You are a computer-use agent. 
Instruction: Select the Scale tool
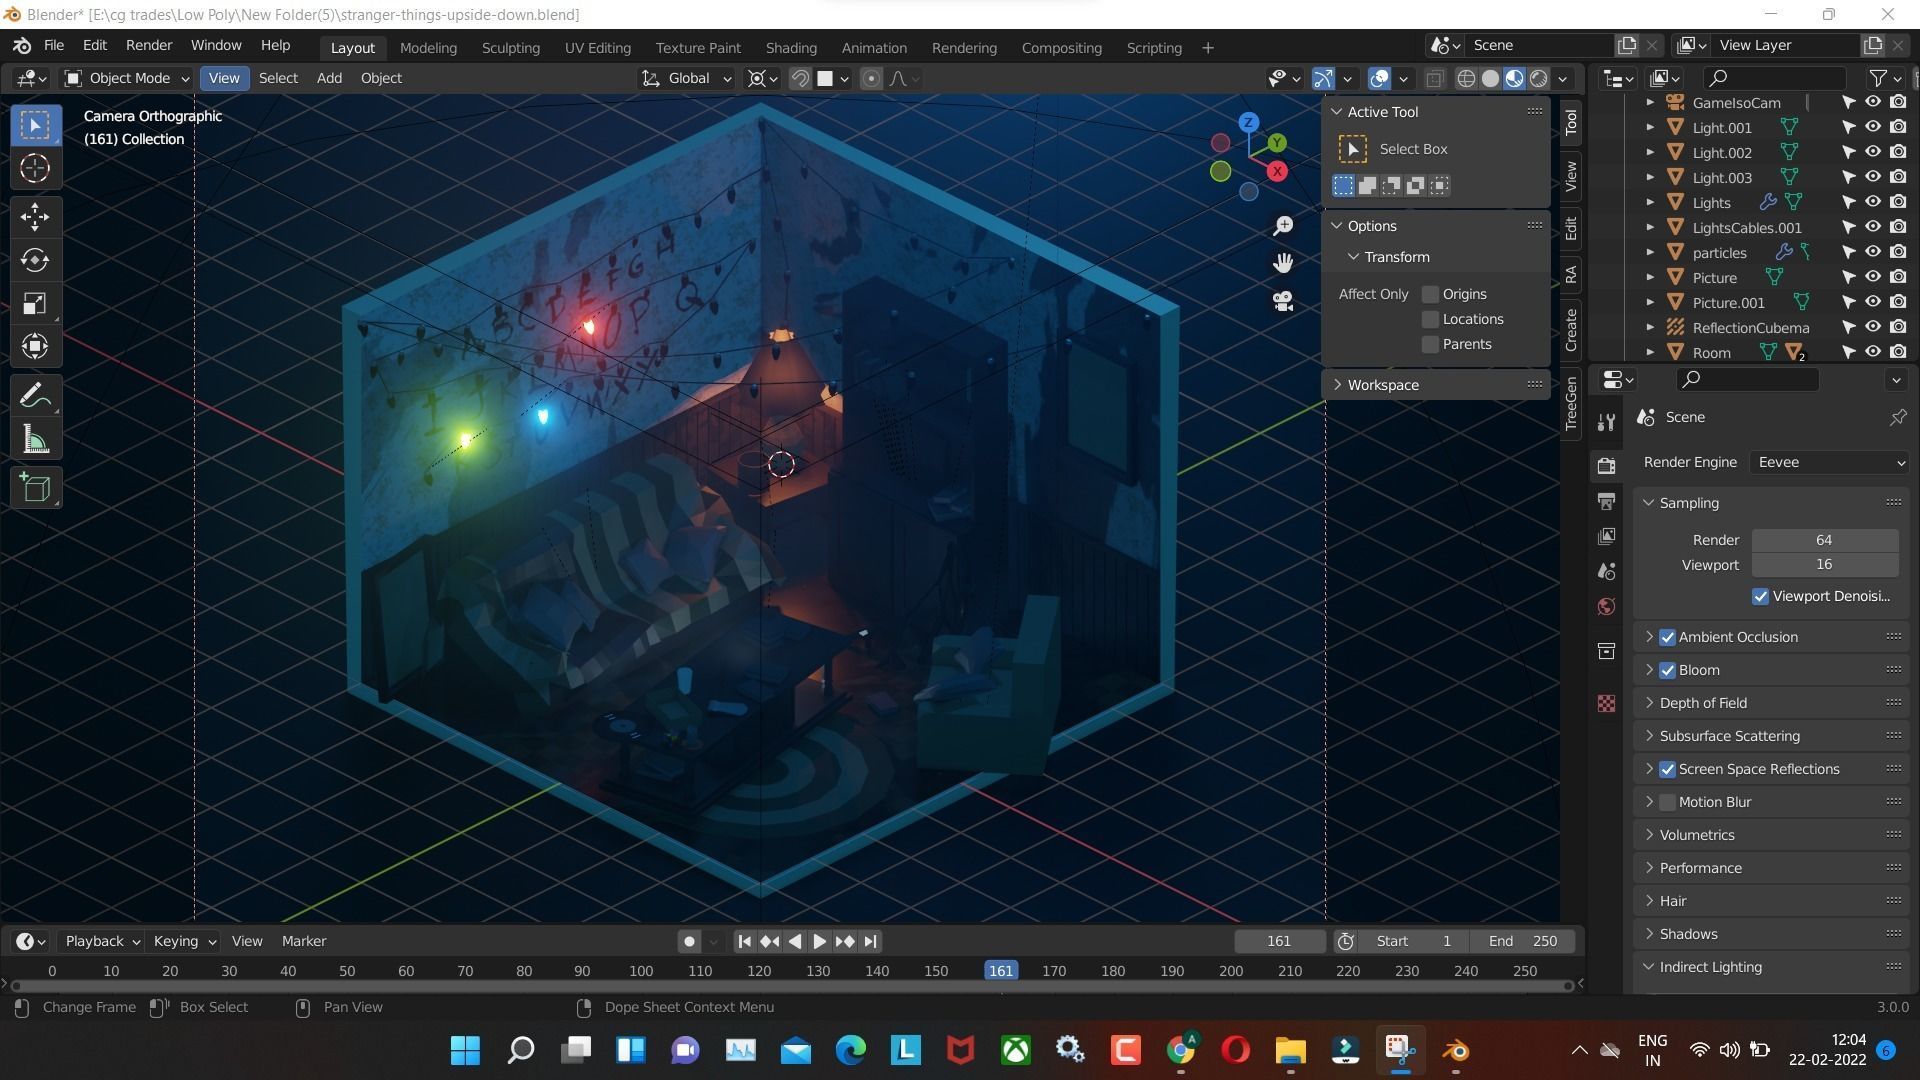click(x=35, y=304)
